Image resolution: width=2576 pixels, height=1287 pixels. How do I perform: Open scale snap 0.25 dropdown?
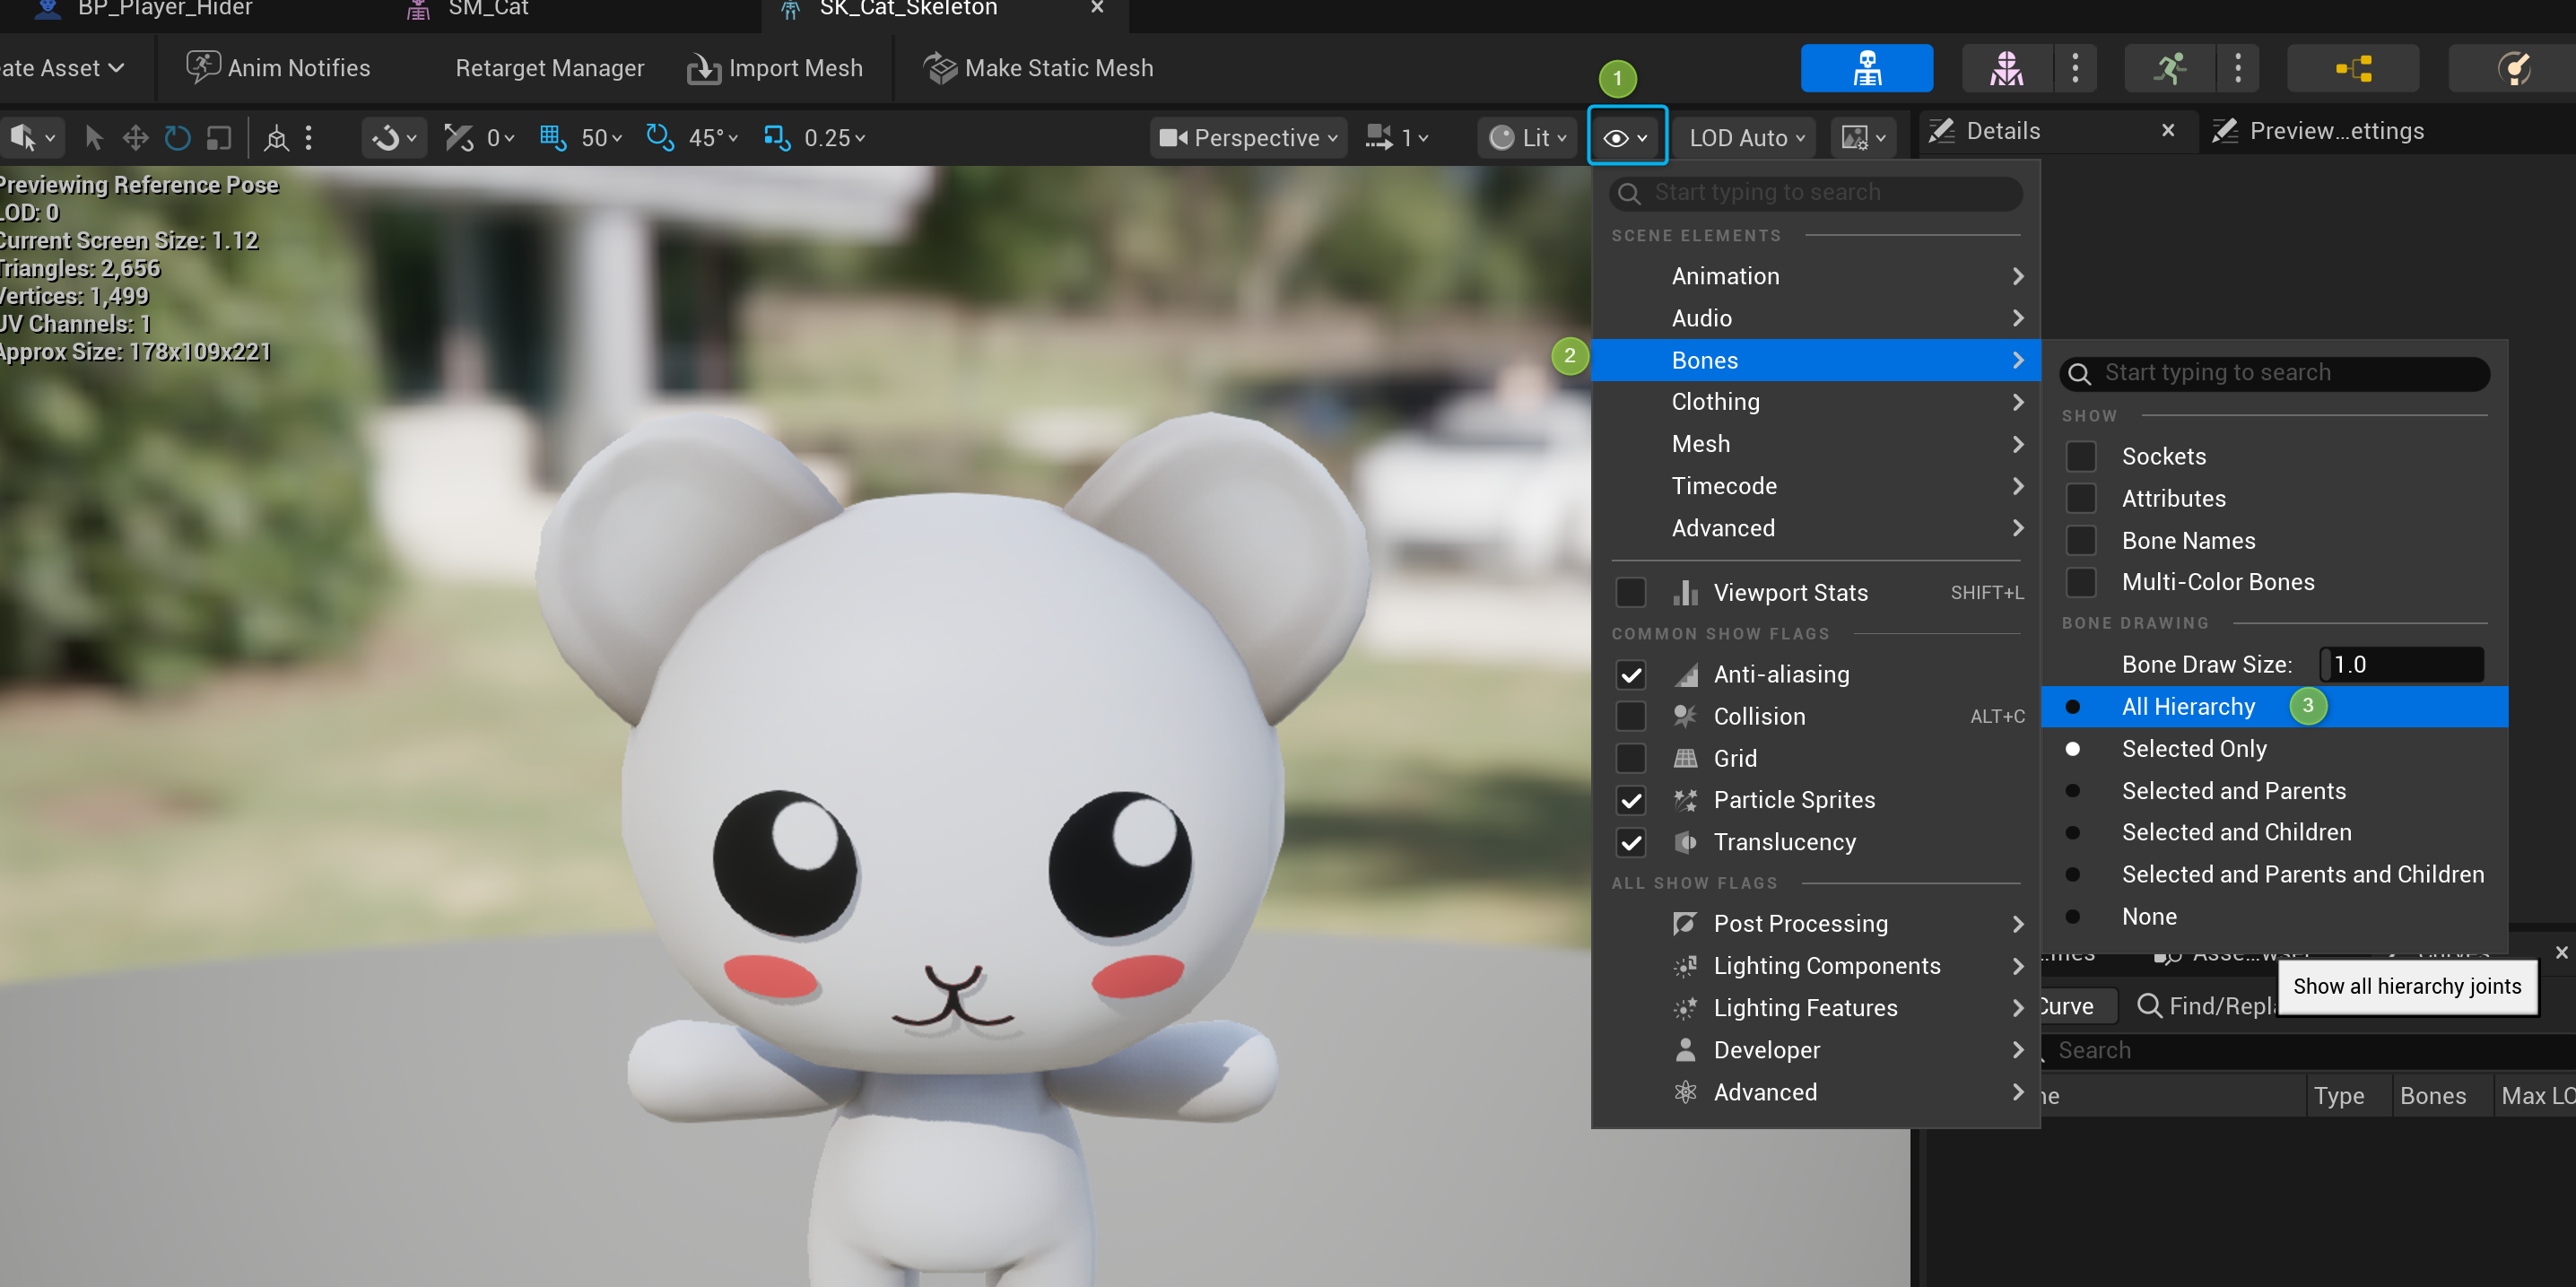click(x=835, y=137)
